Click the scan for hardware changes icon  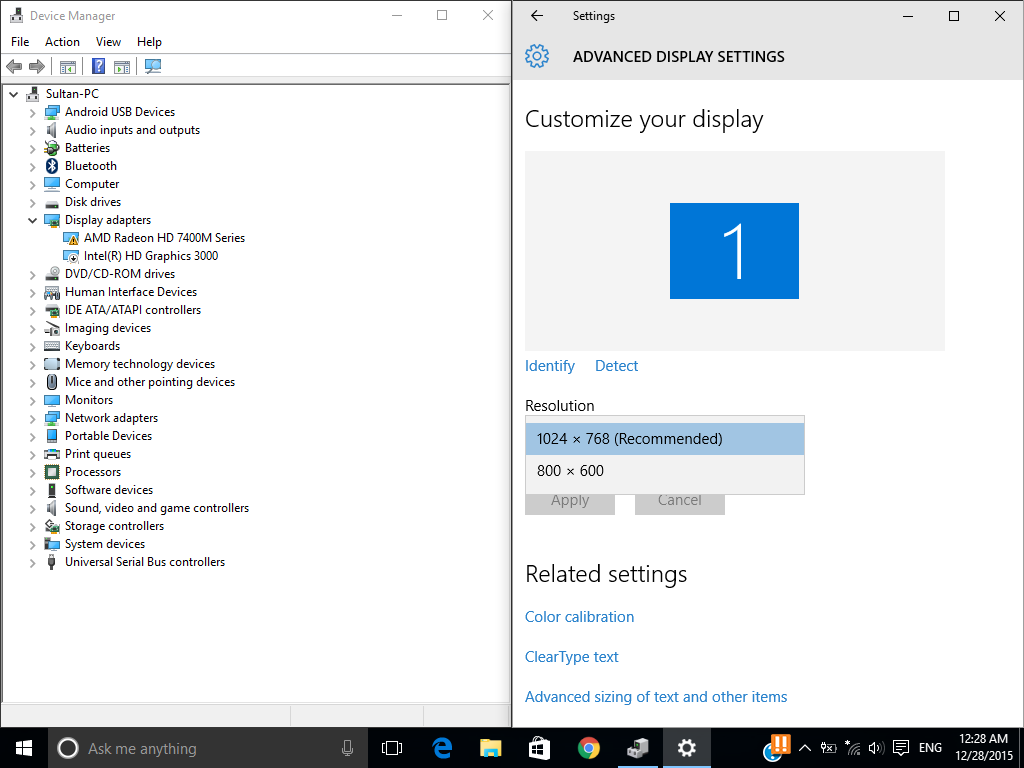(153, 66)
